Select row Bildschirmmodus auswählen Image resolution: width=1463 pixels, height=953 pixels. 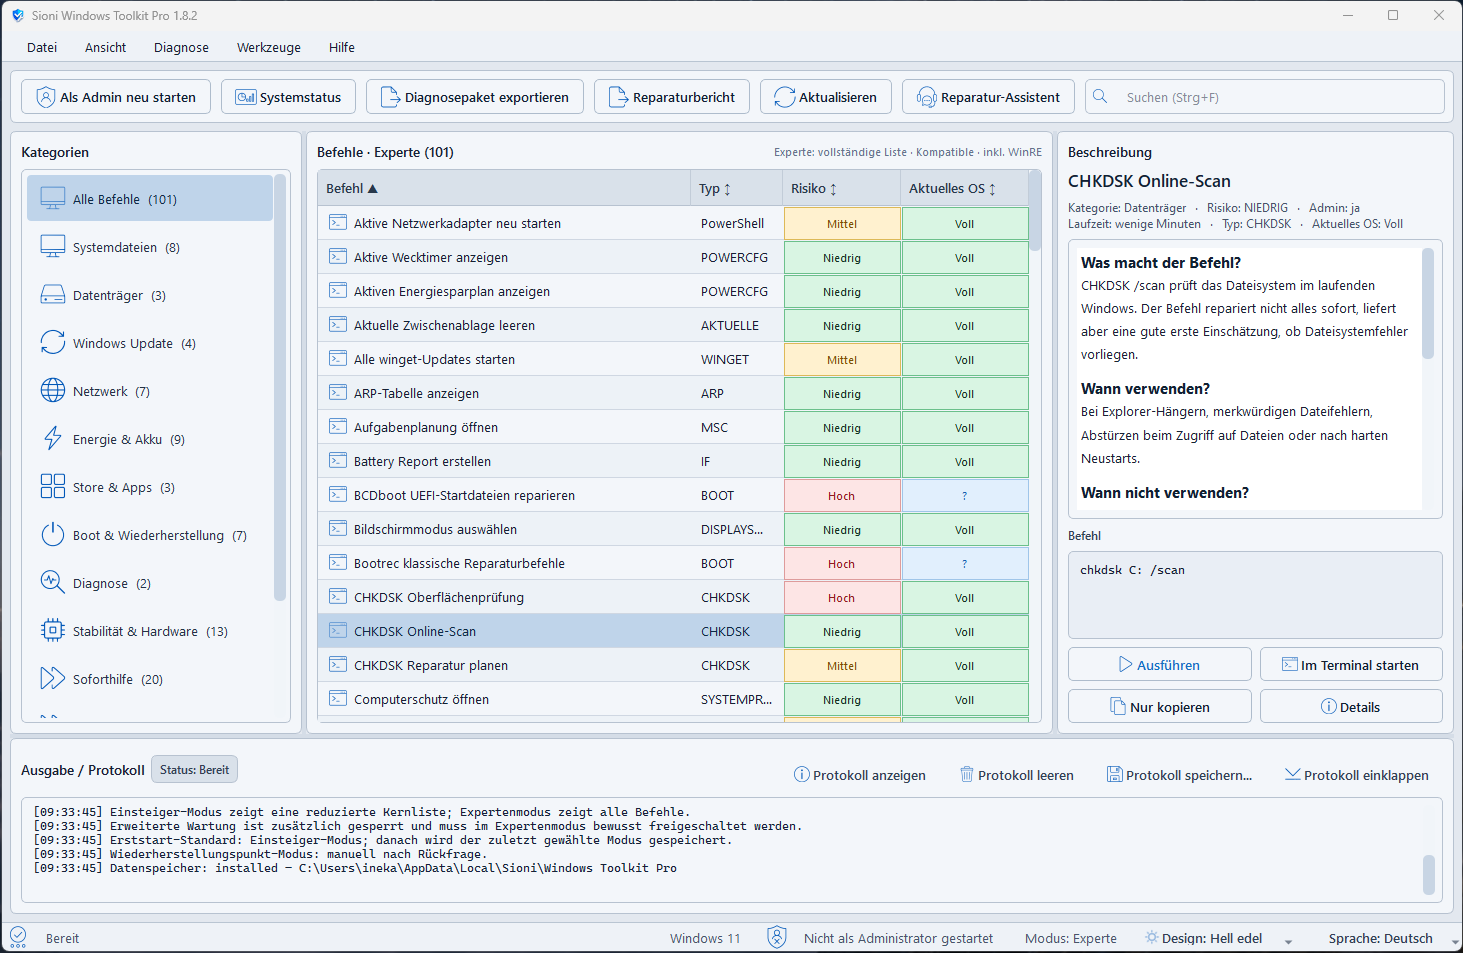673,529
